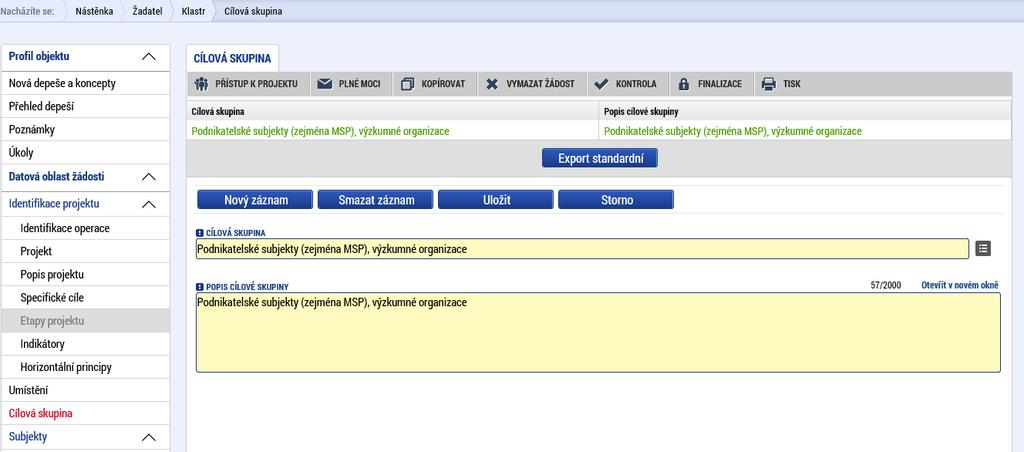
Task: Click Finalizace in the toolbar
Action: click(x=720, y=84)
